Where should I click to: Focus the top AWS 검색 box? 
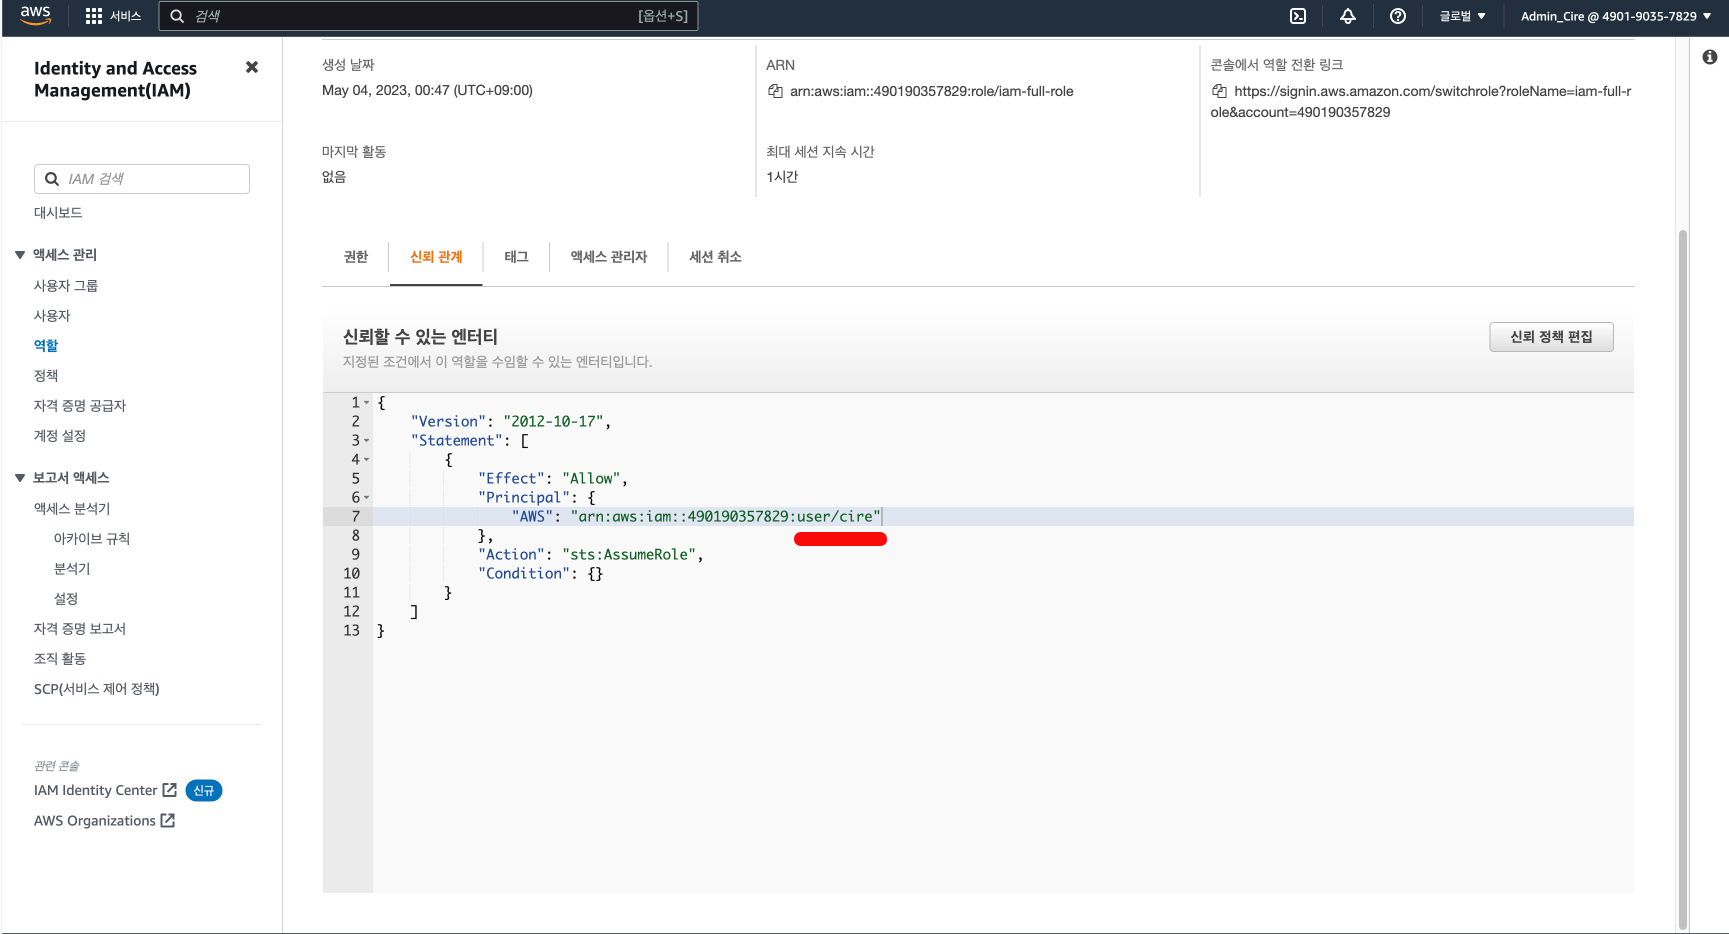click(x=428, y=16)
